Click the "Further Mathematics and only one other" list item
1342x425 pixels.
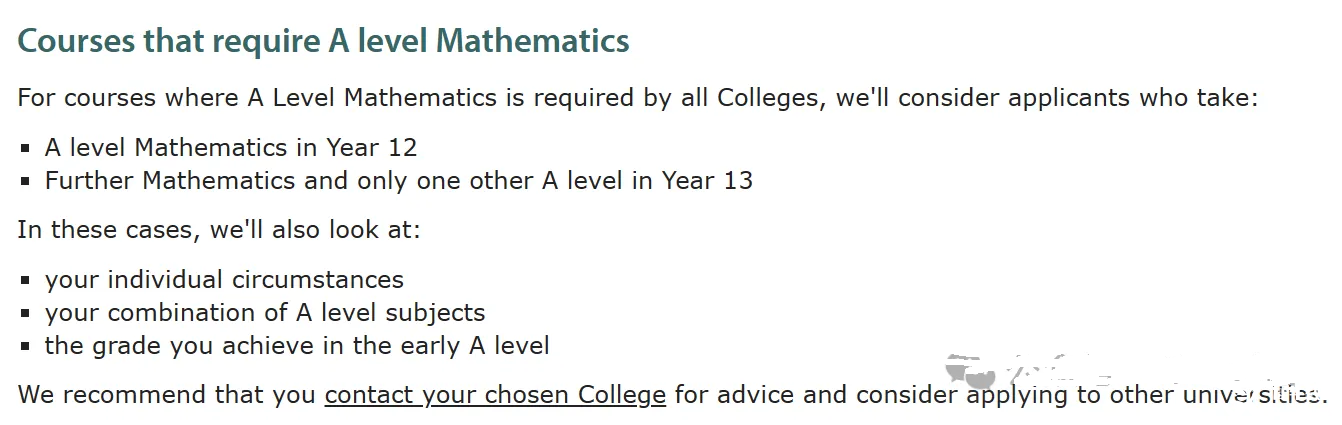[x=399, y=180]
